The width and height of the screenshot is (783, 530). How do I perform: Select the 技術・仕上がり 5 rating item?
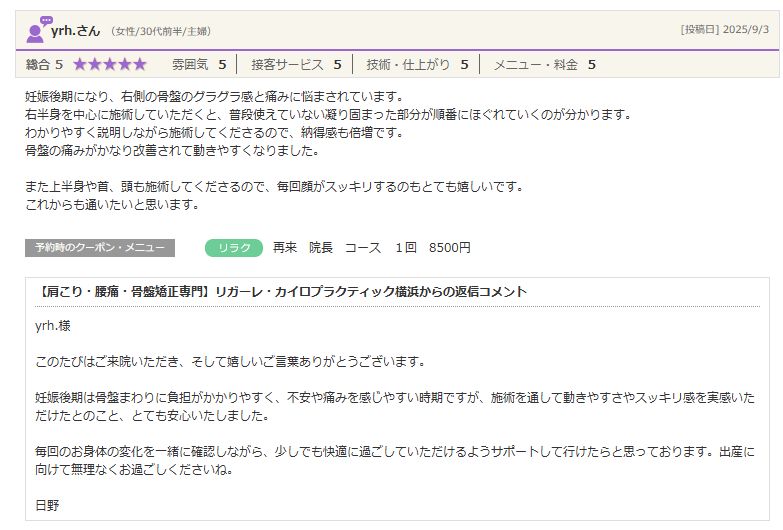pos(417,65)
